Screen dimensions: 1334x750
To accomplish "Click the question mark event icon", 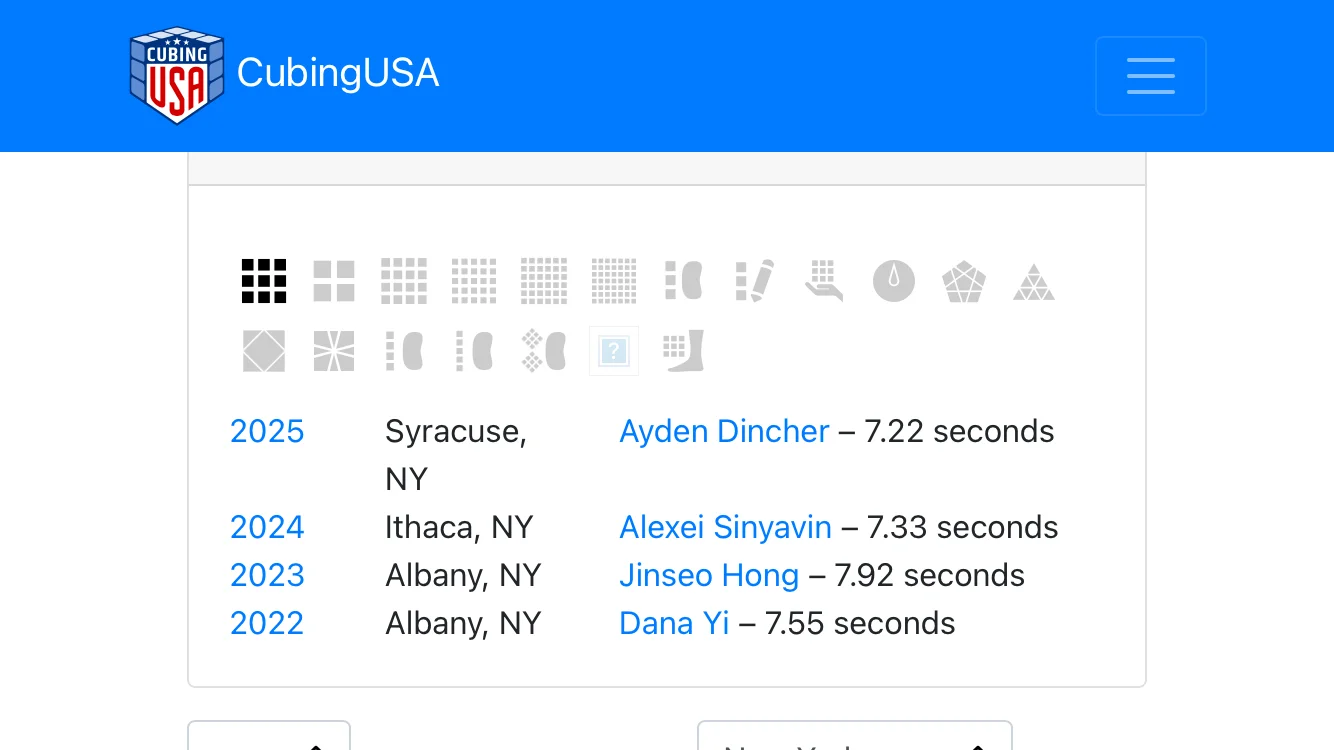I will (614, 351).
